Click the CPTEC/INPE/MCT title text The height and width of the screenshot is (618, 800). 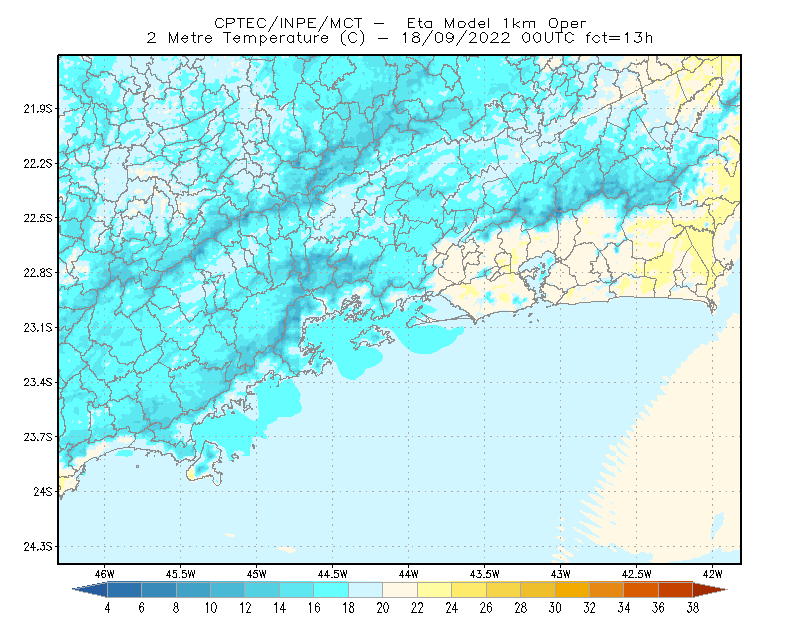click(x=288, y=23)
